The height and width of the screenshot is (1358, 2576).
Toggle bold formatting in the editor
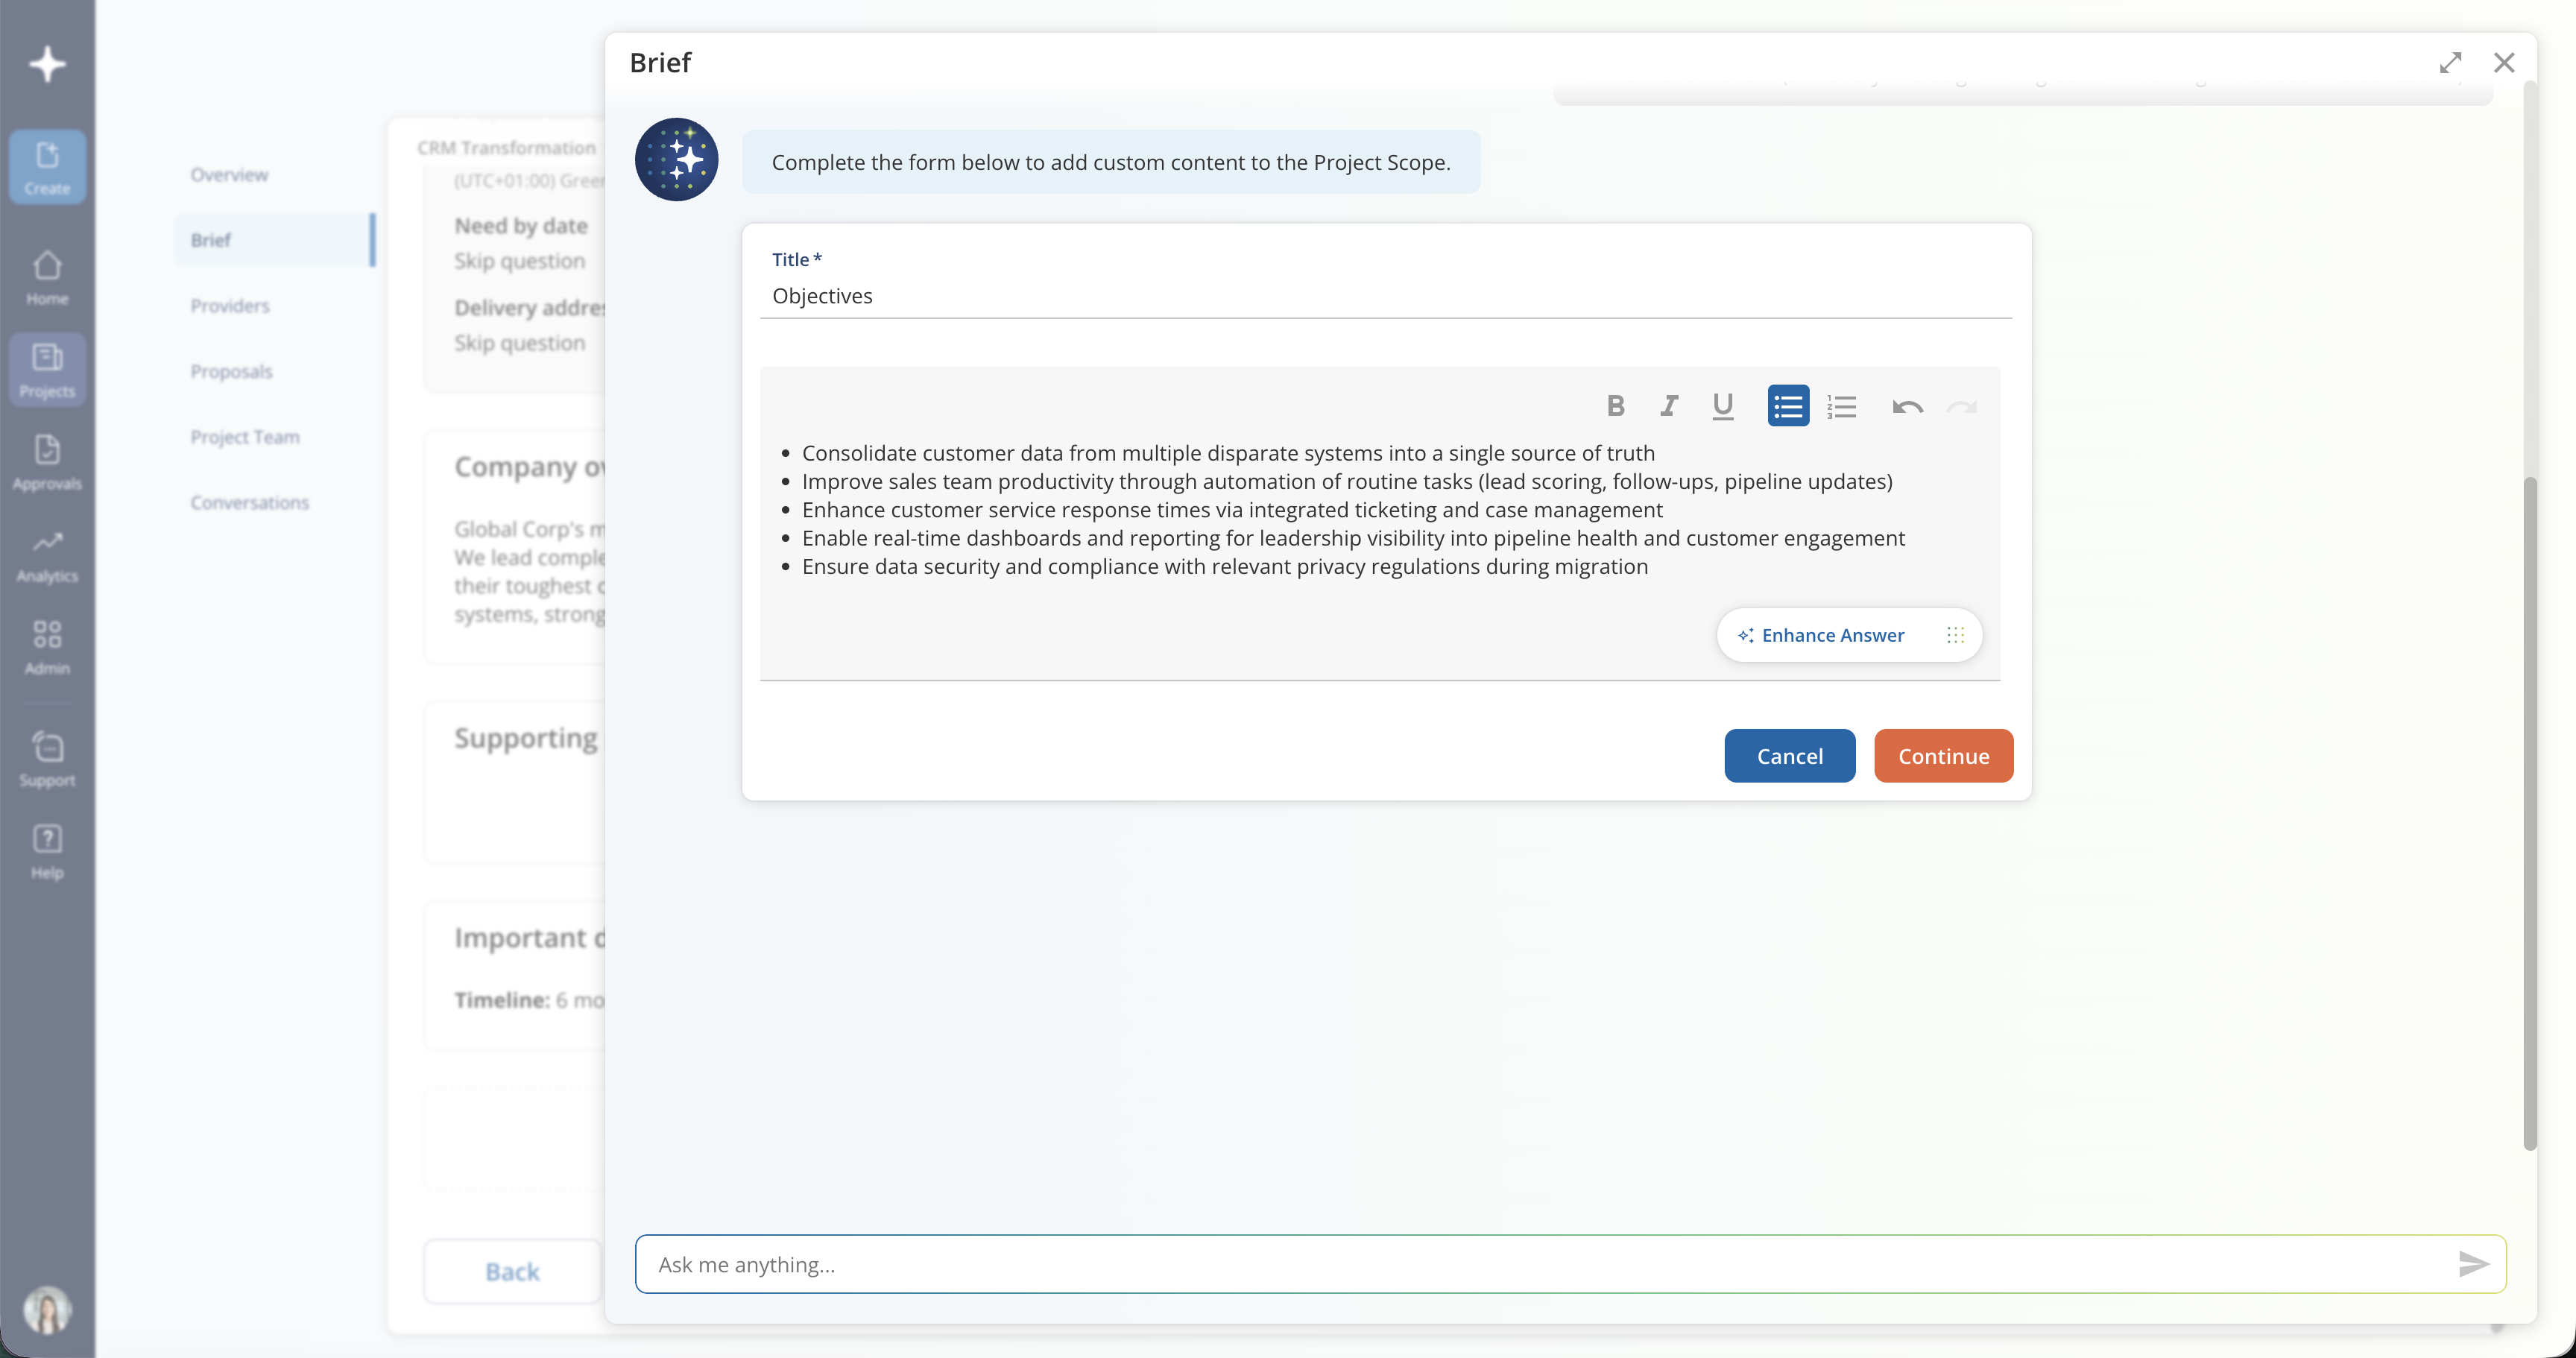coord(1615,406)
